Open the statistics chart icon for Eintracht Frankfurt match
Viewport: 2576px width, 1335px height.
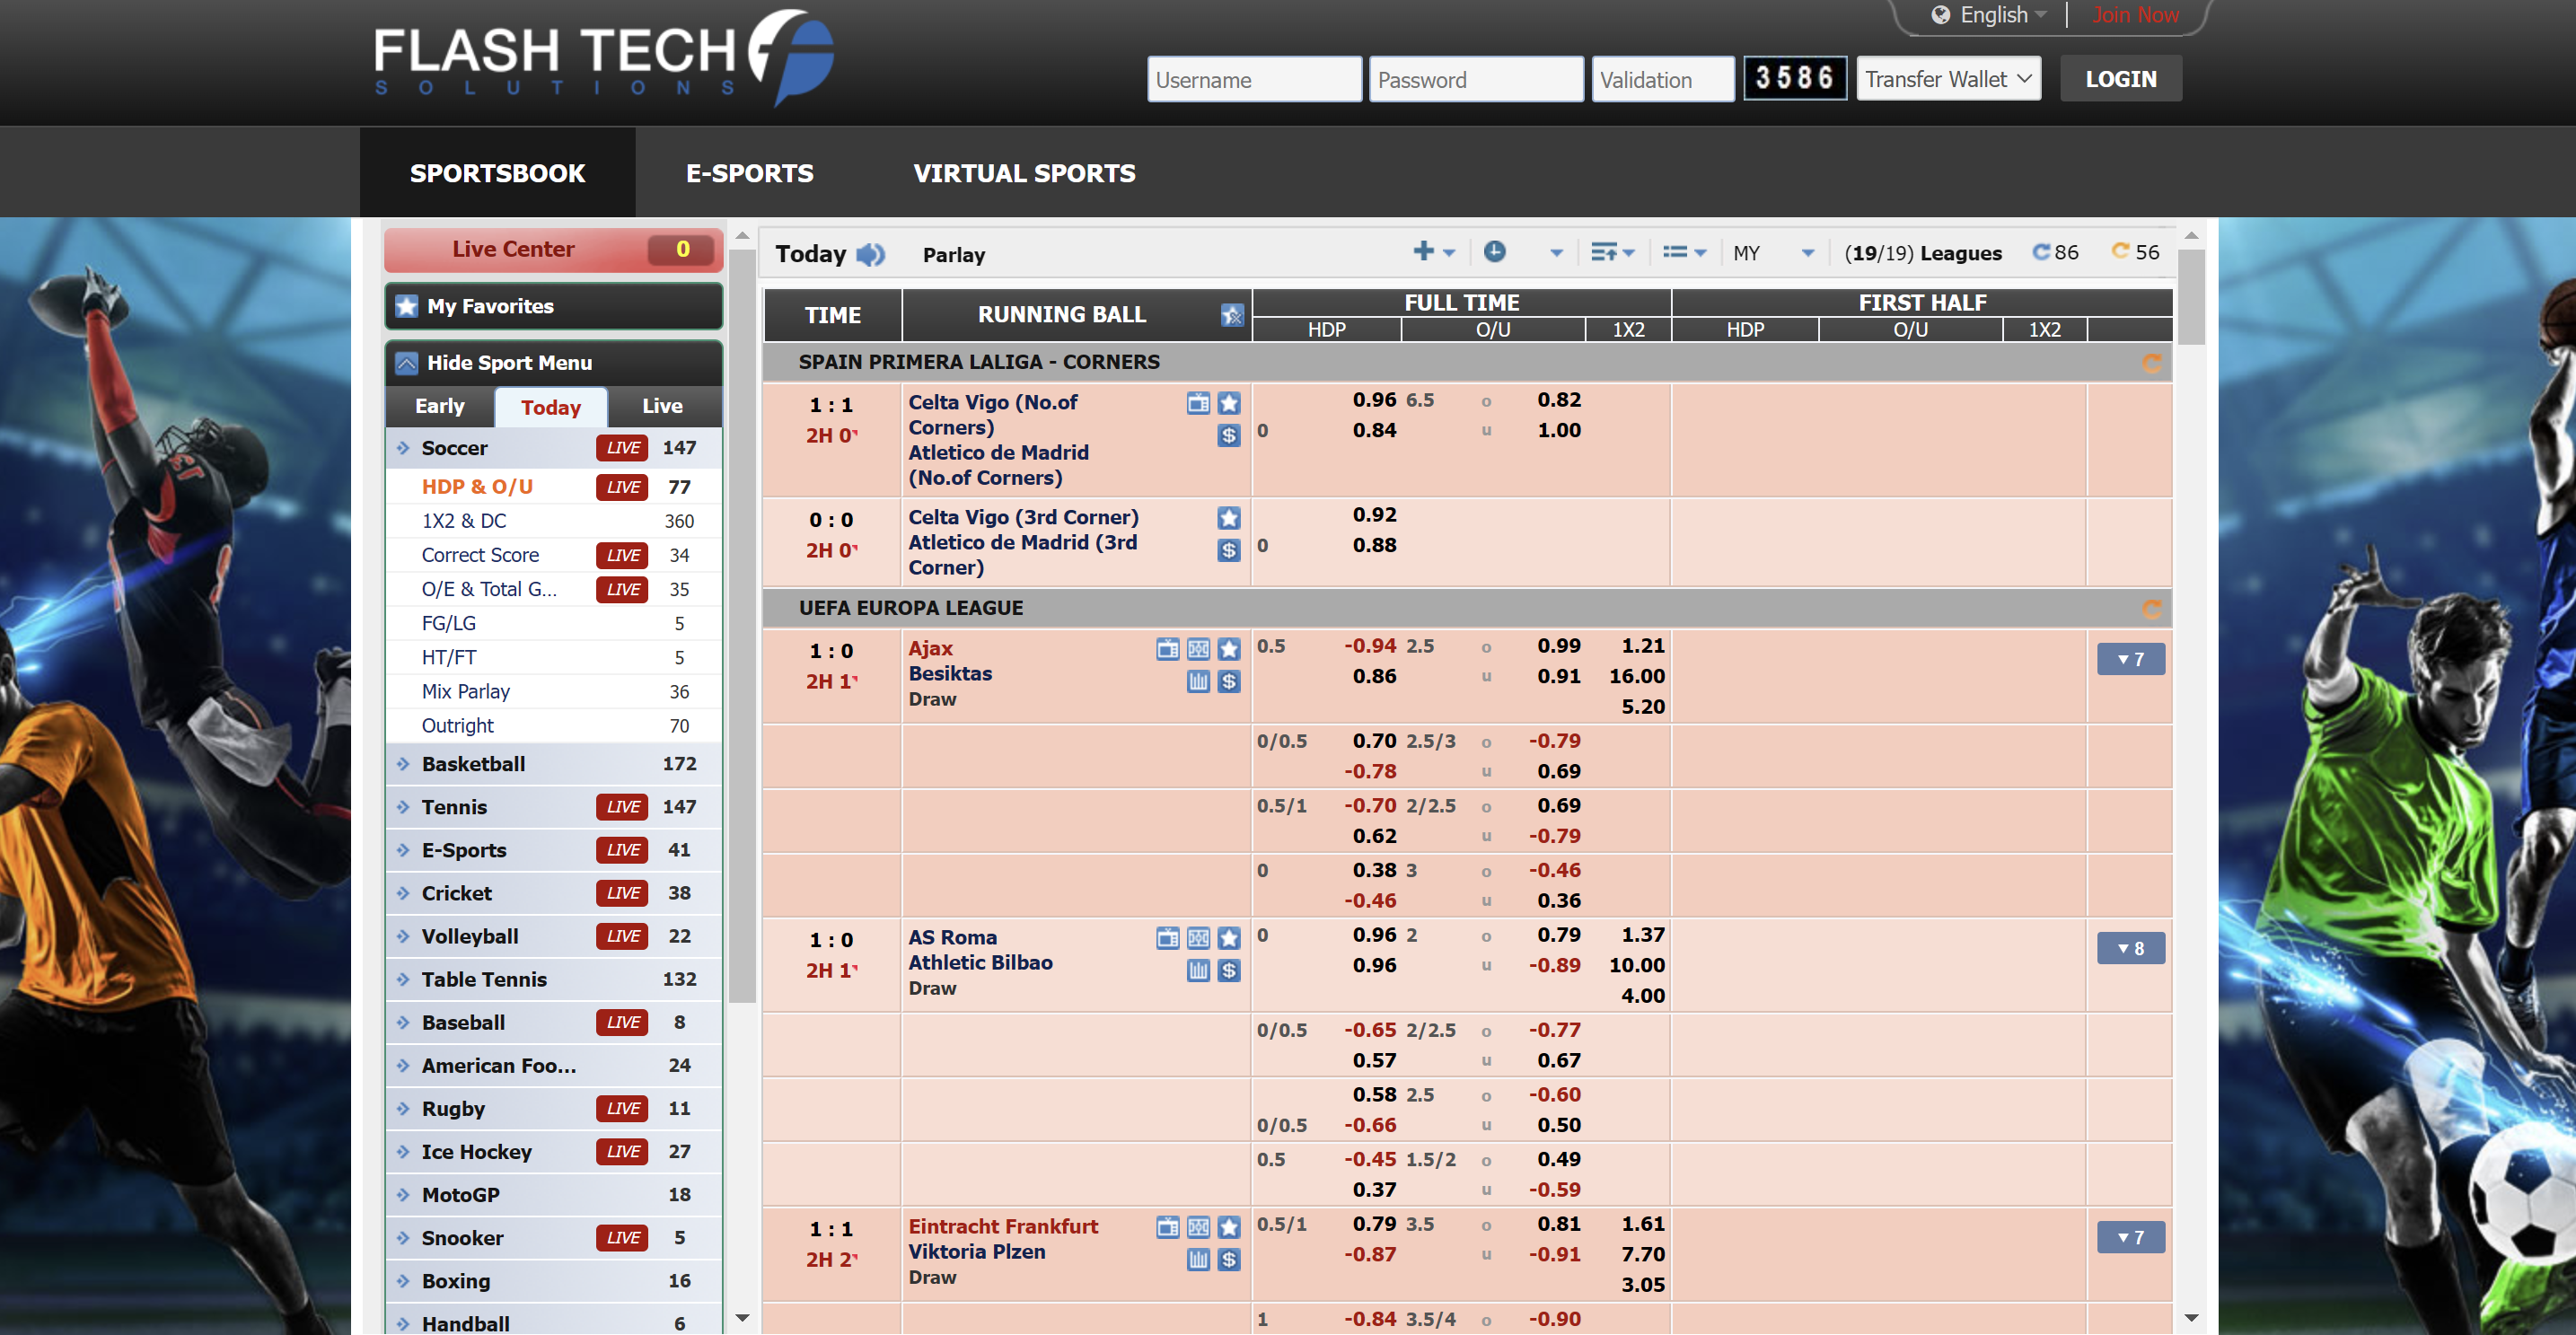(x=1198, y=1259)
